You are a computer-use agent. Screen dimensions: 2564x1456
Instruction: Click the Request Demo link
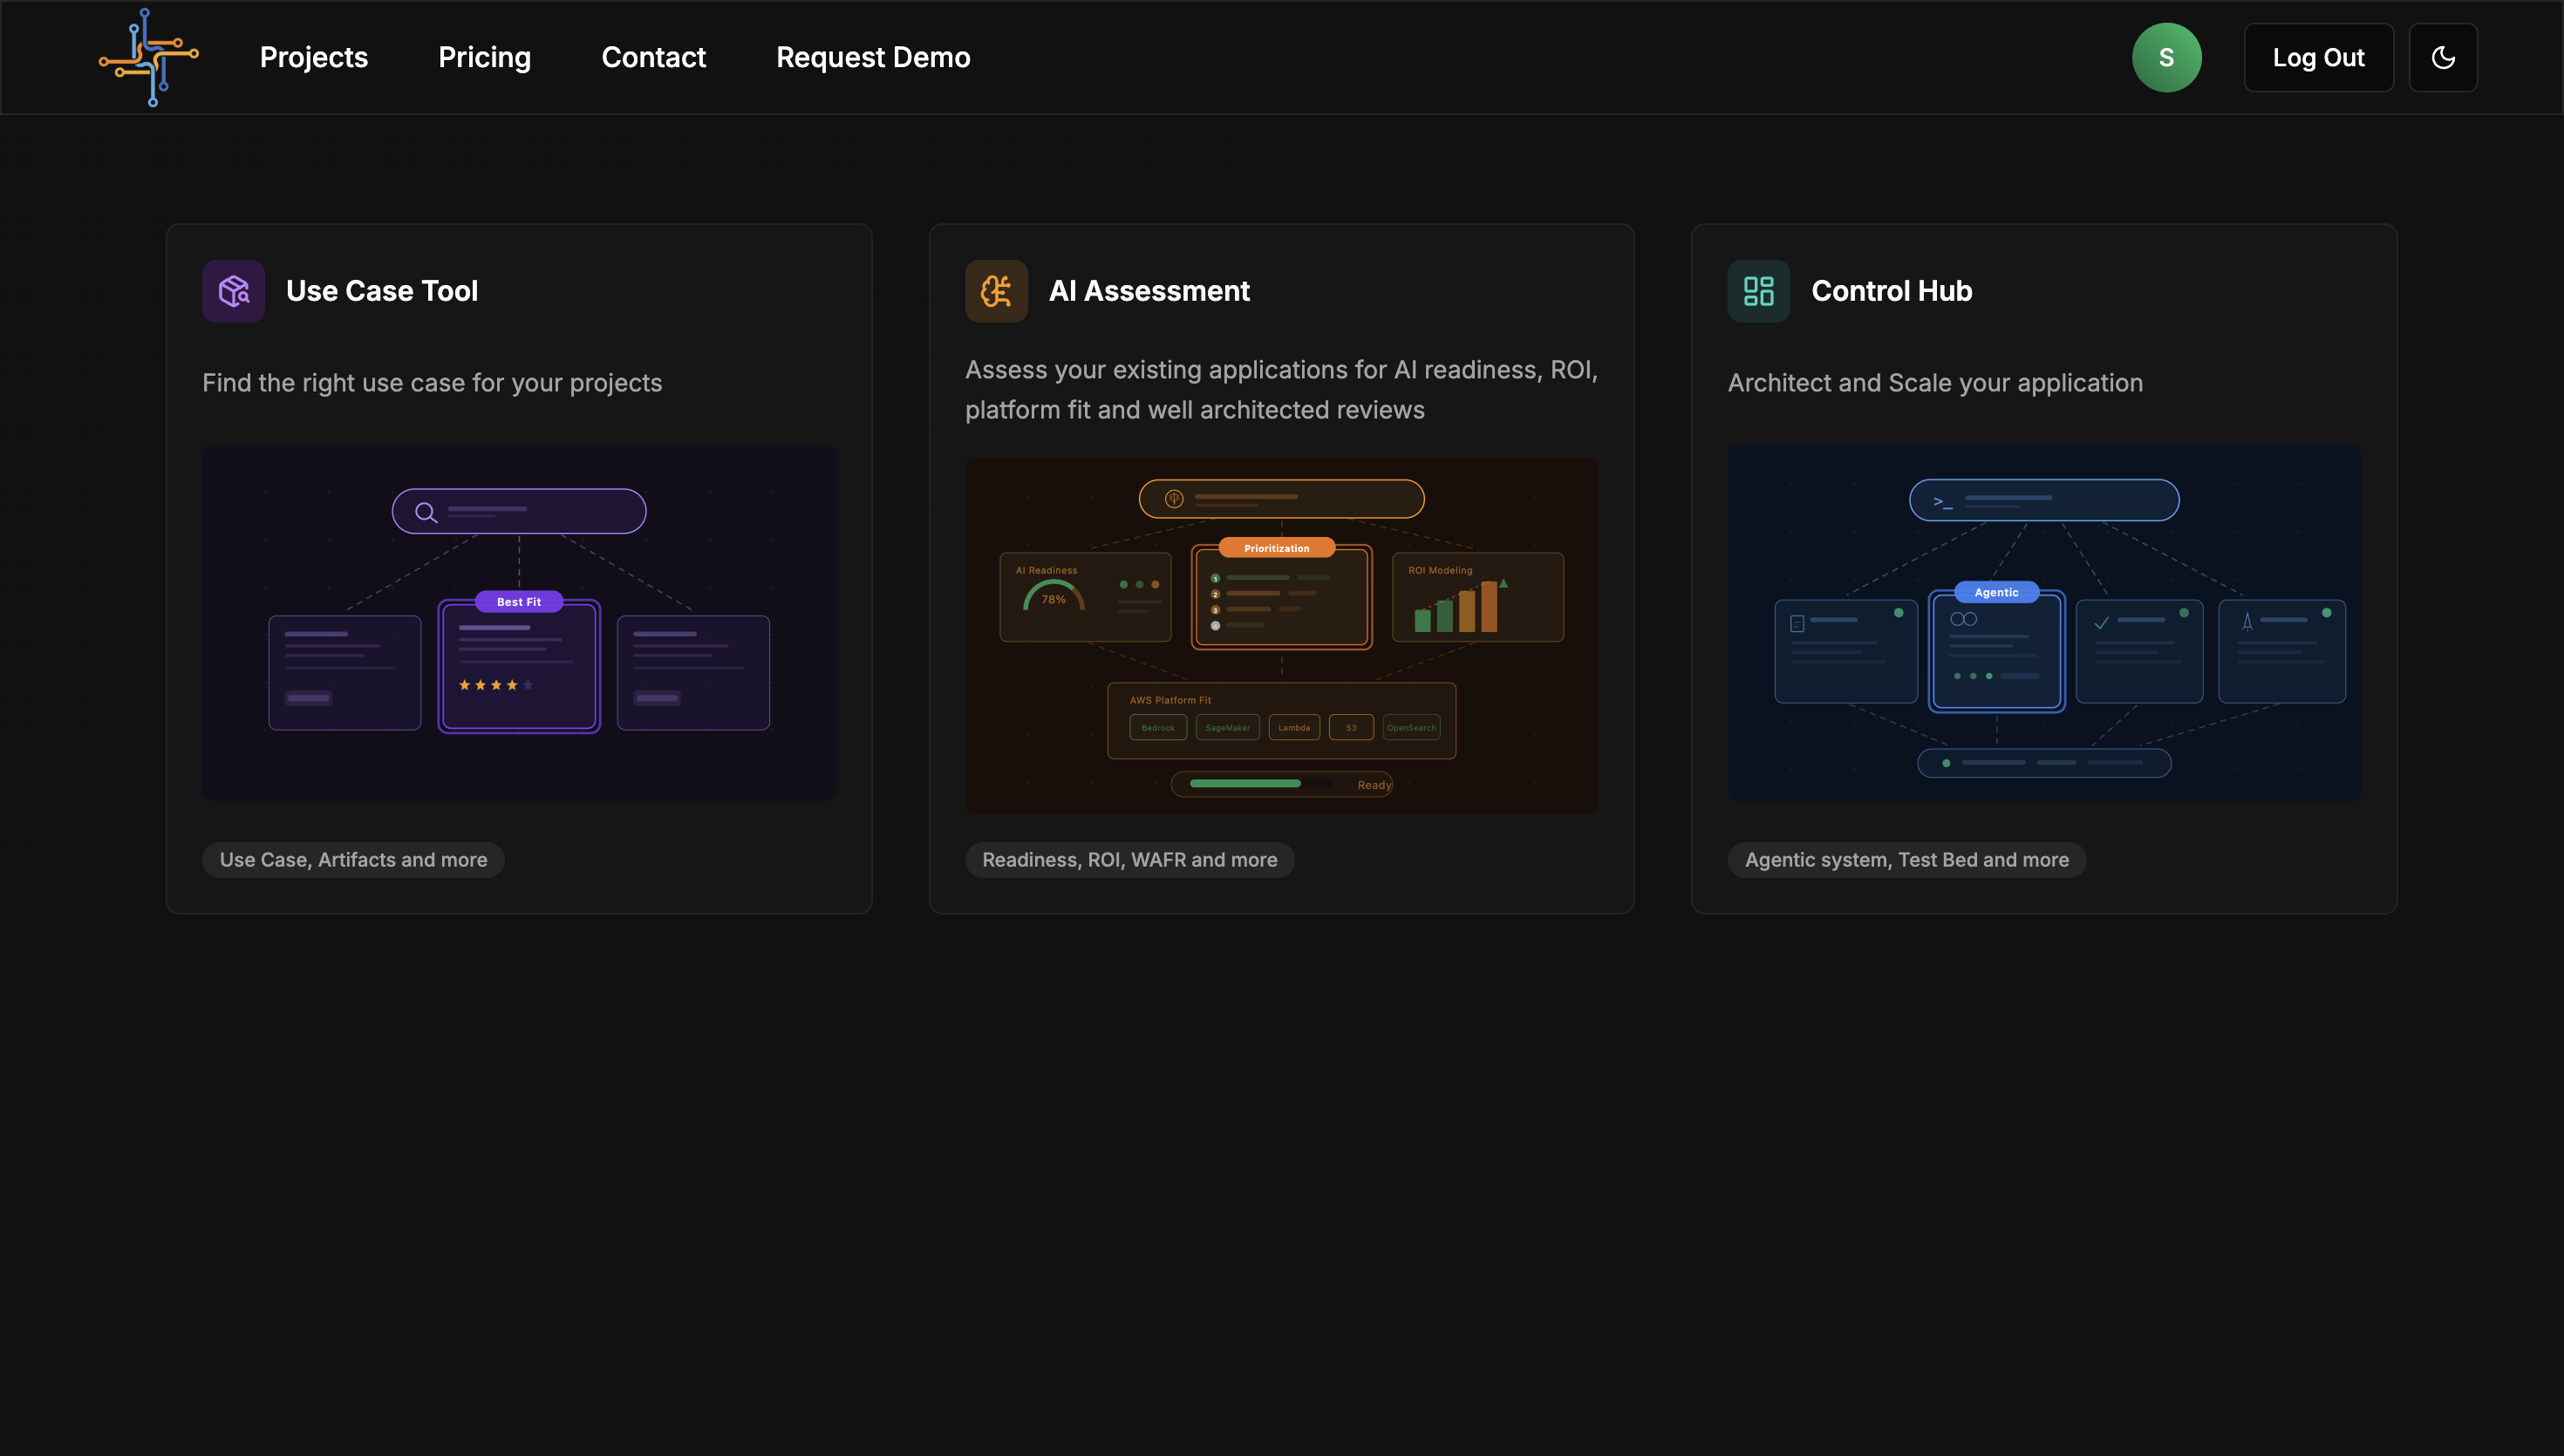[x=872, y=57]
